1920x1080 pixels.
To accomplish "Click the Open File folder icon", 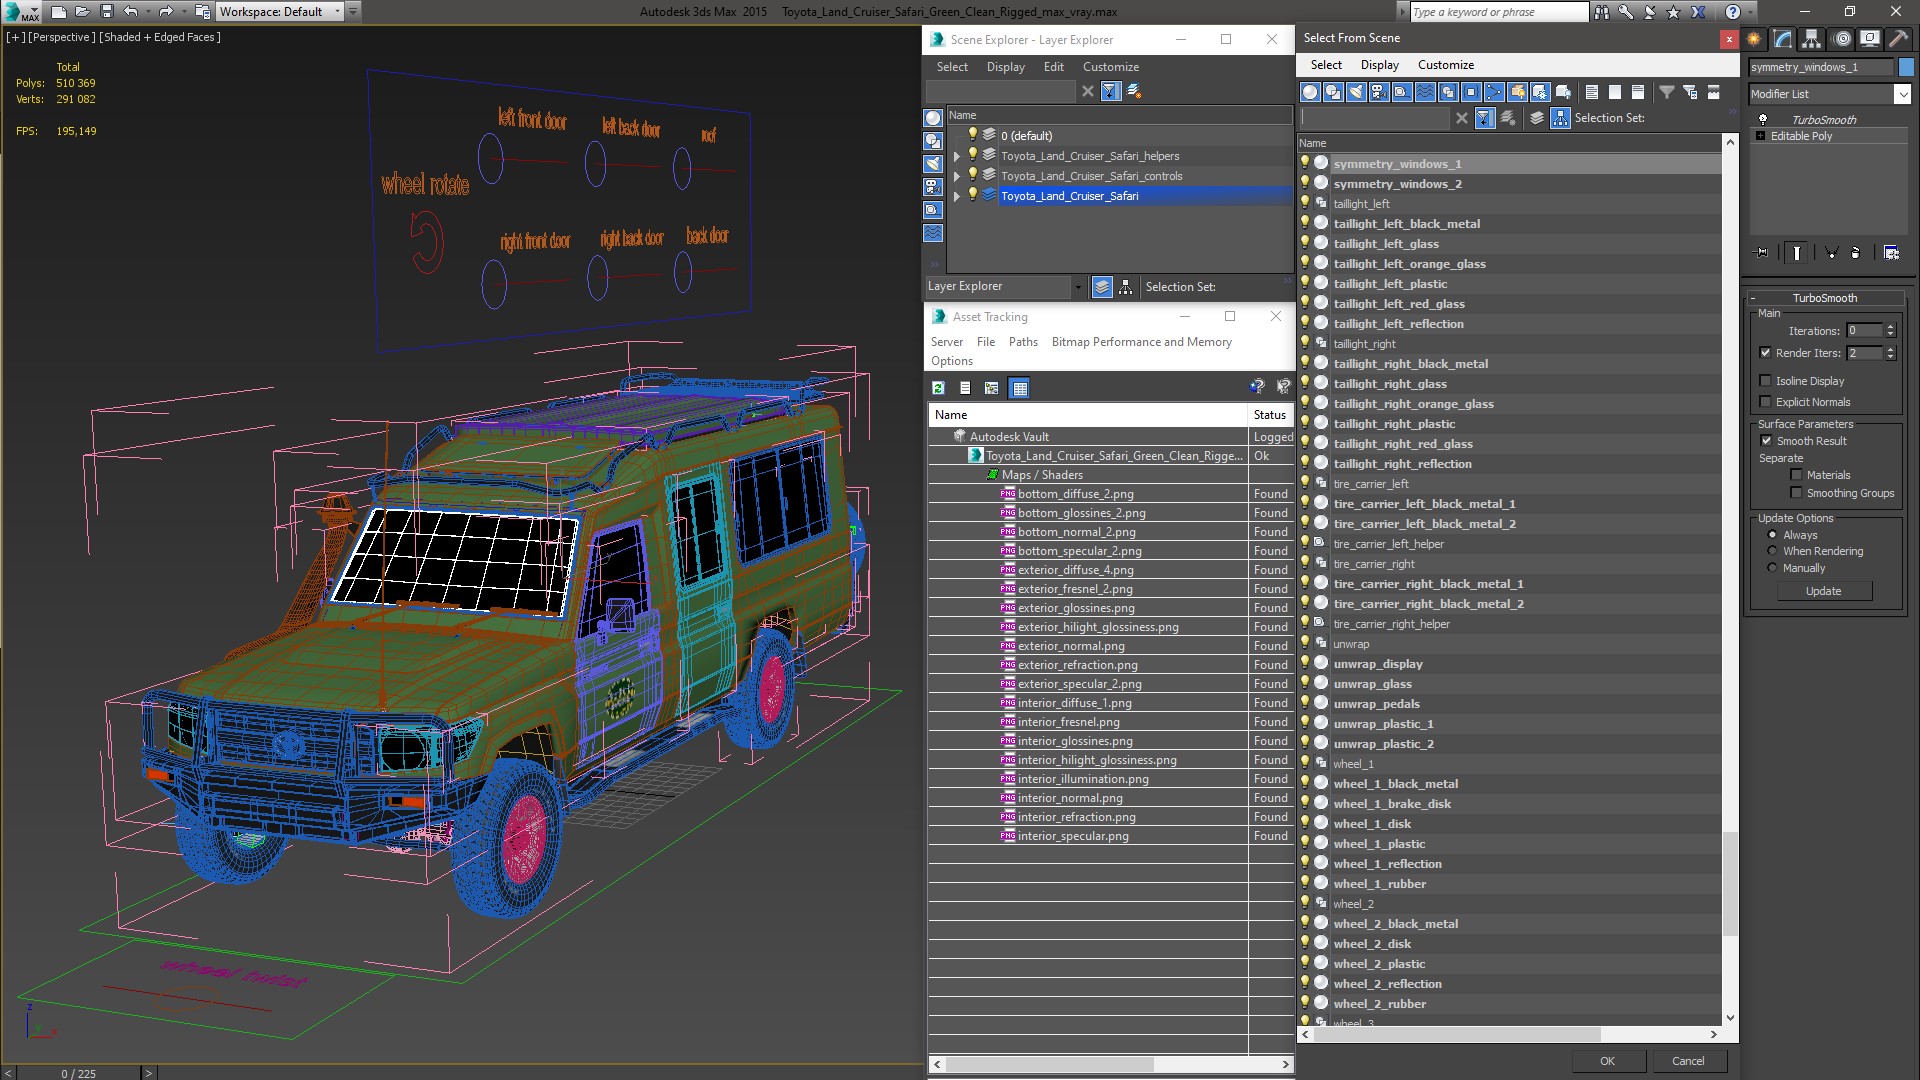I will coord(83,12).
